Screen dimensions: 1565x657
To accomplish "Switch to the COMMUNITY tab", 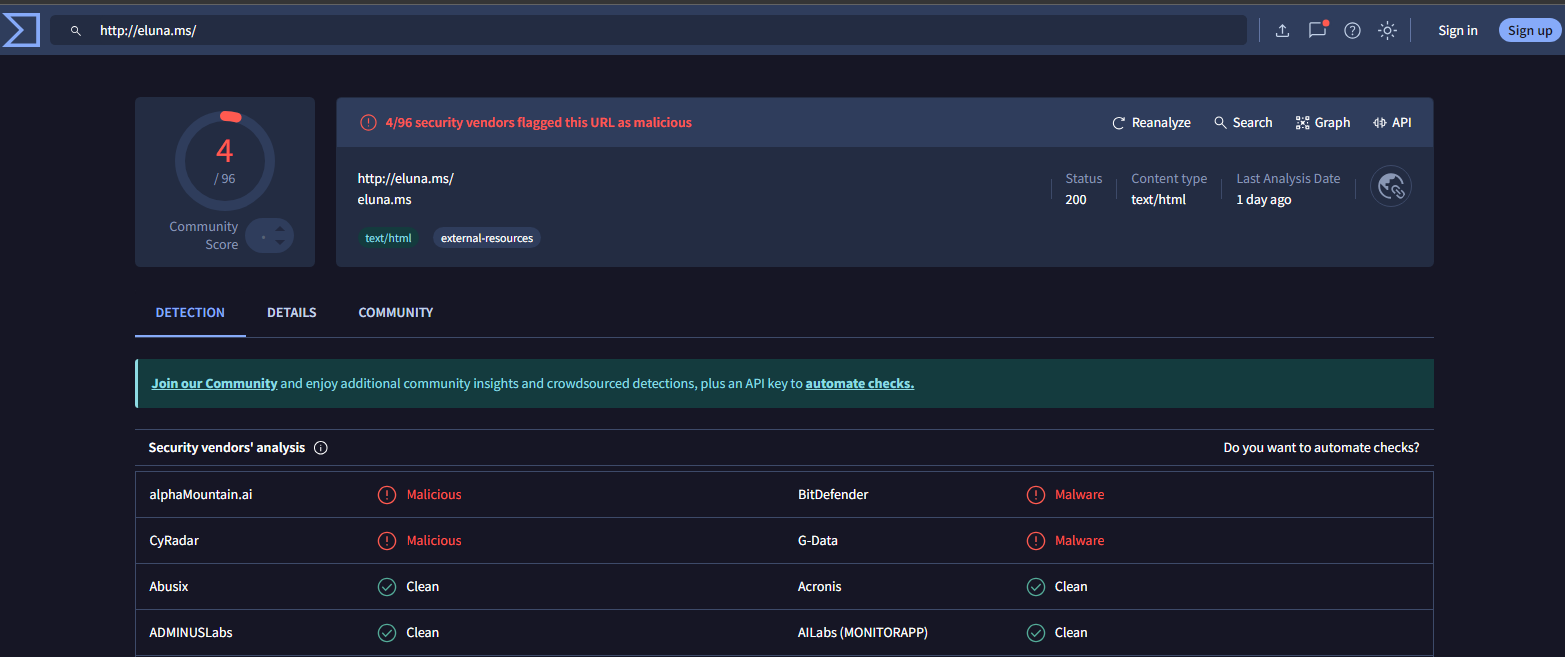I will [x=396, y=313].
